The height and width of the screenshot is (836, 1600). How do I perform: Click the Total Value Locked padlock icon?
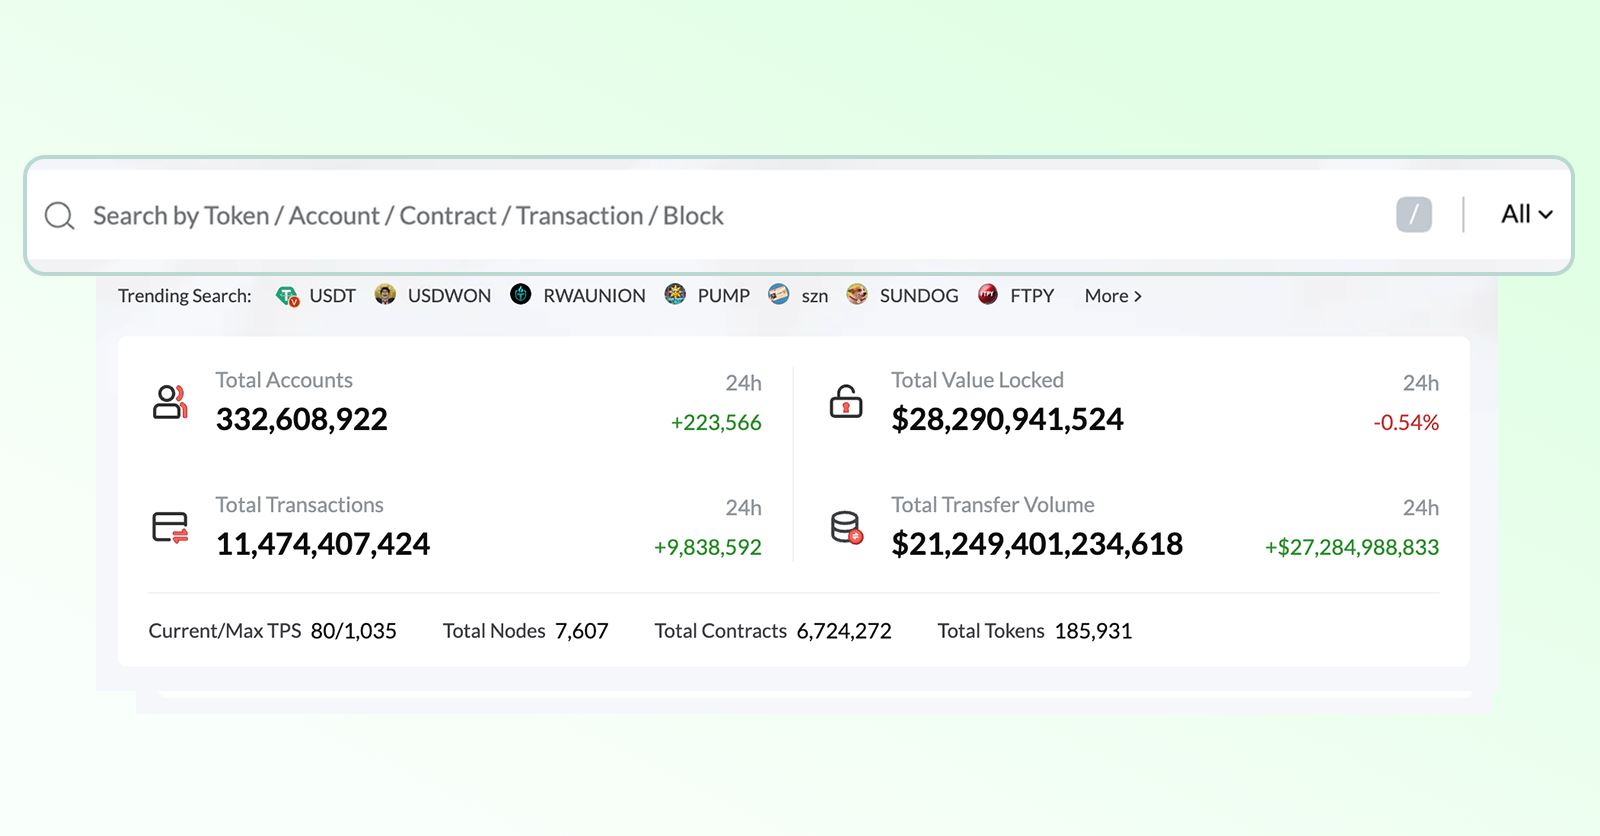coord(846,402)
